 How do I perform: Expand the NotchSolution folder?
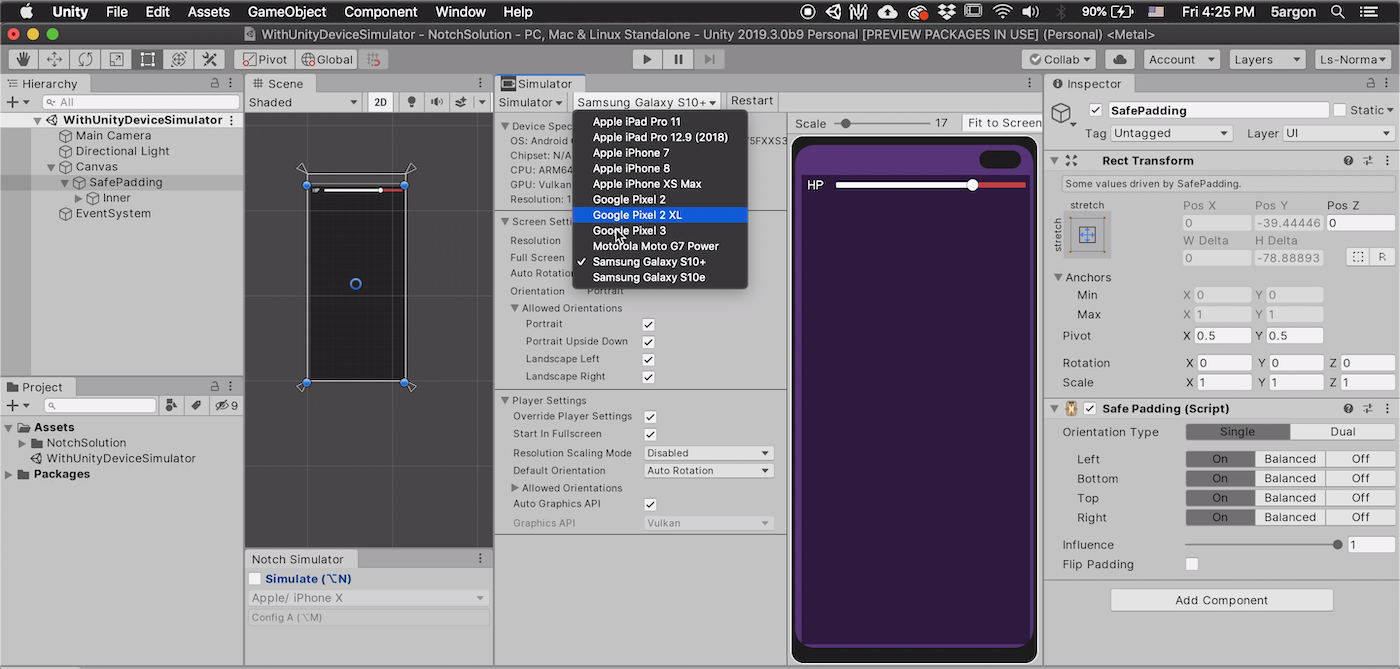(22, 443)
